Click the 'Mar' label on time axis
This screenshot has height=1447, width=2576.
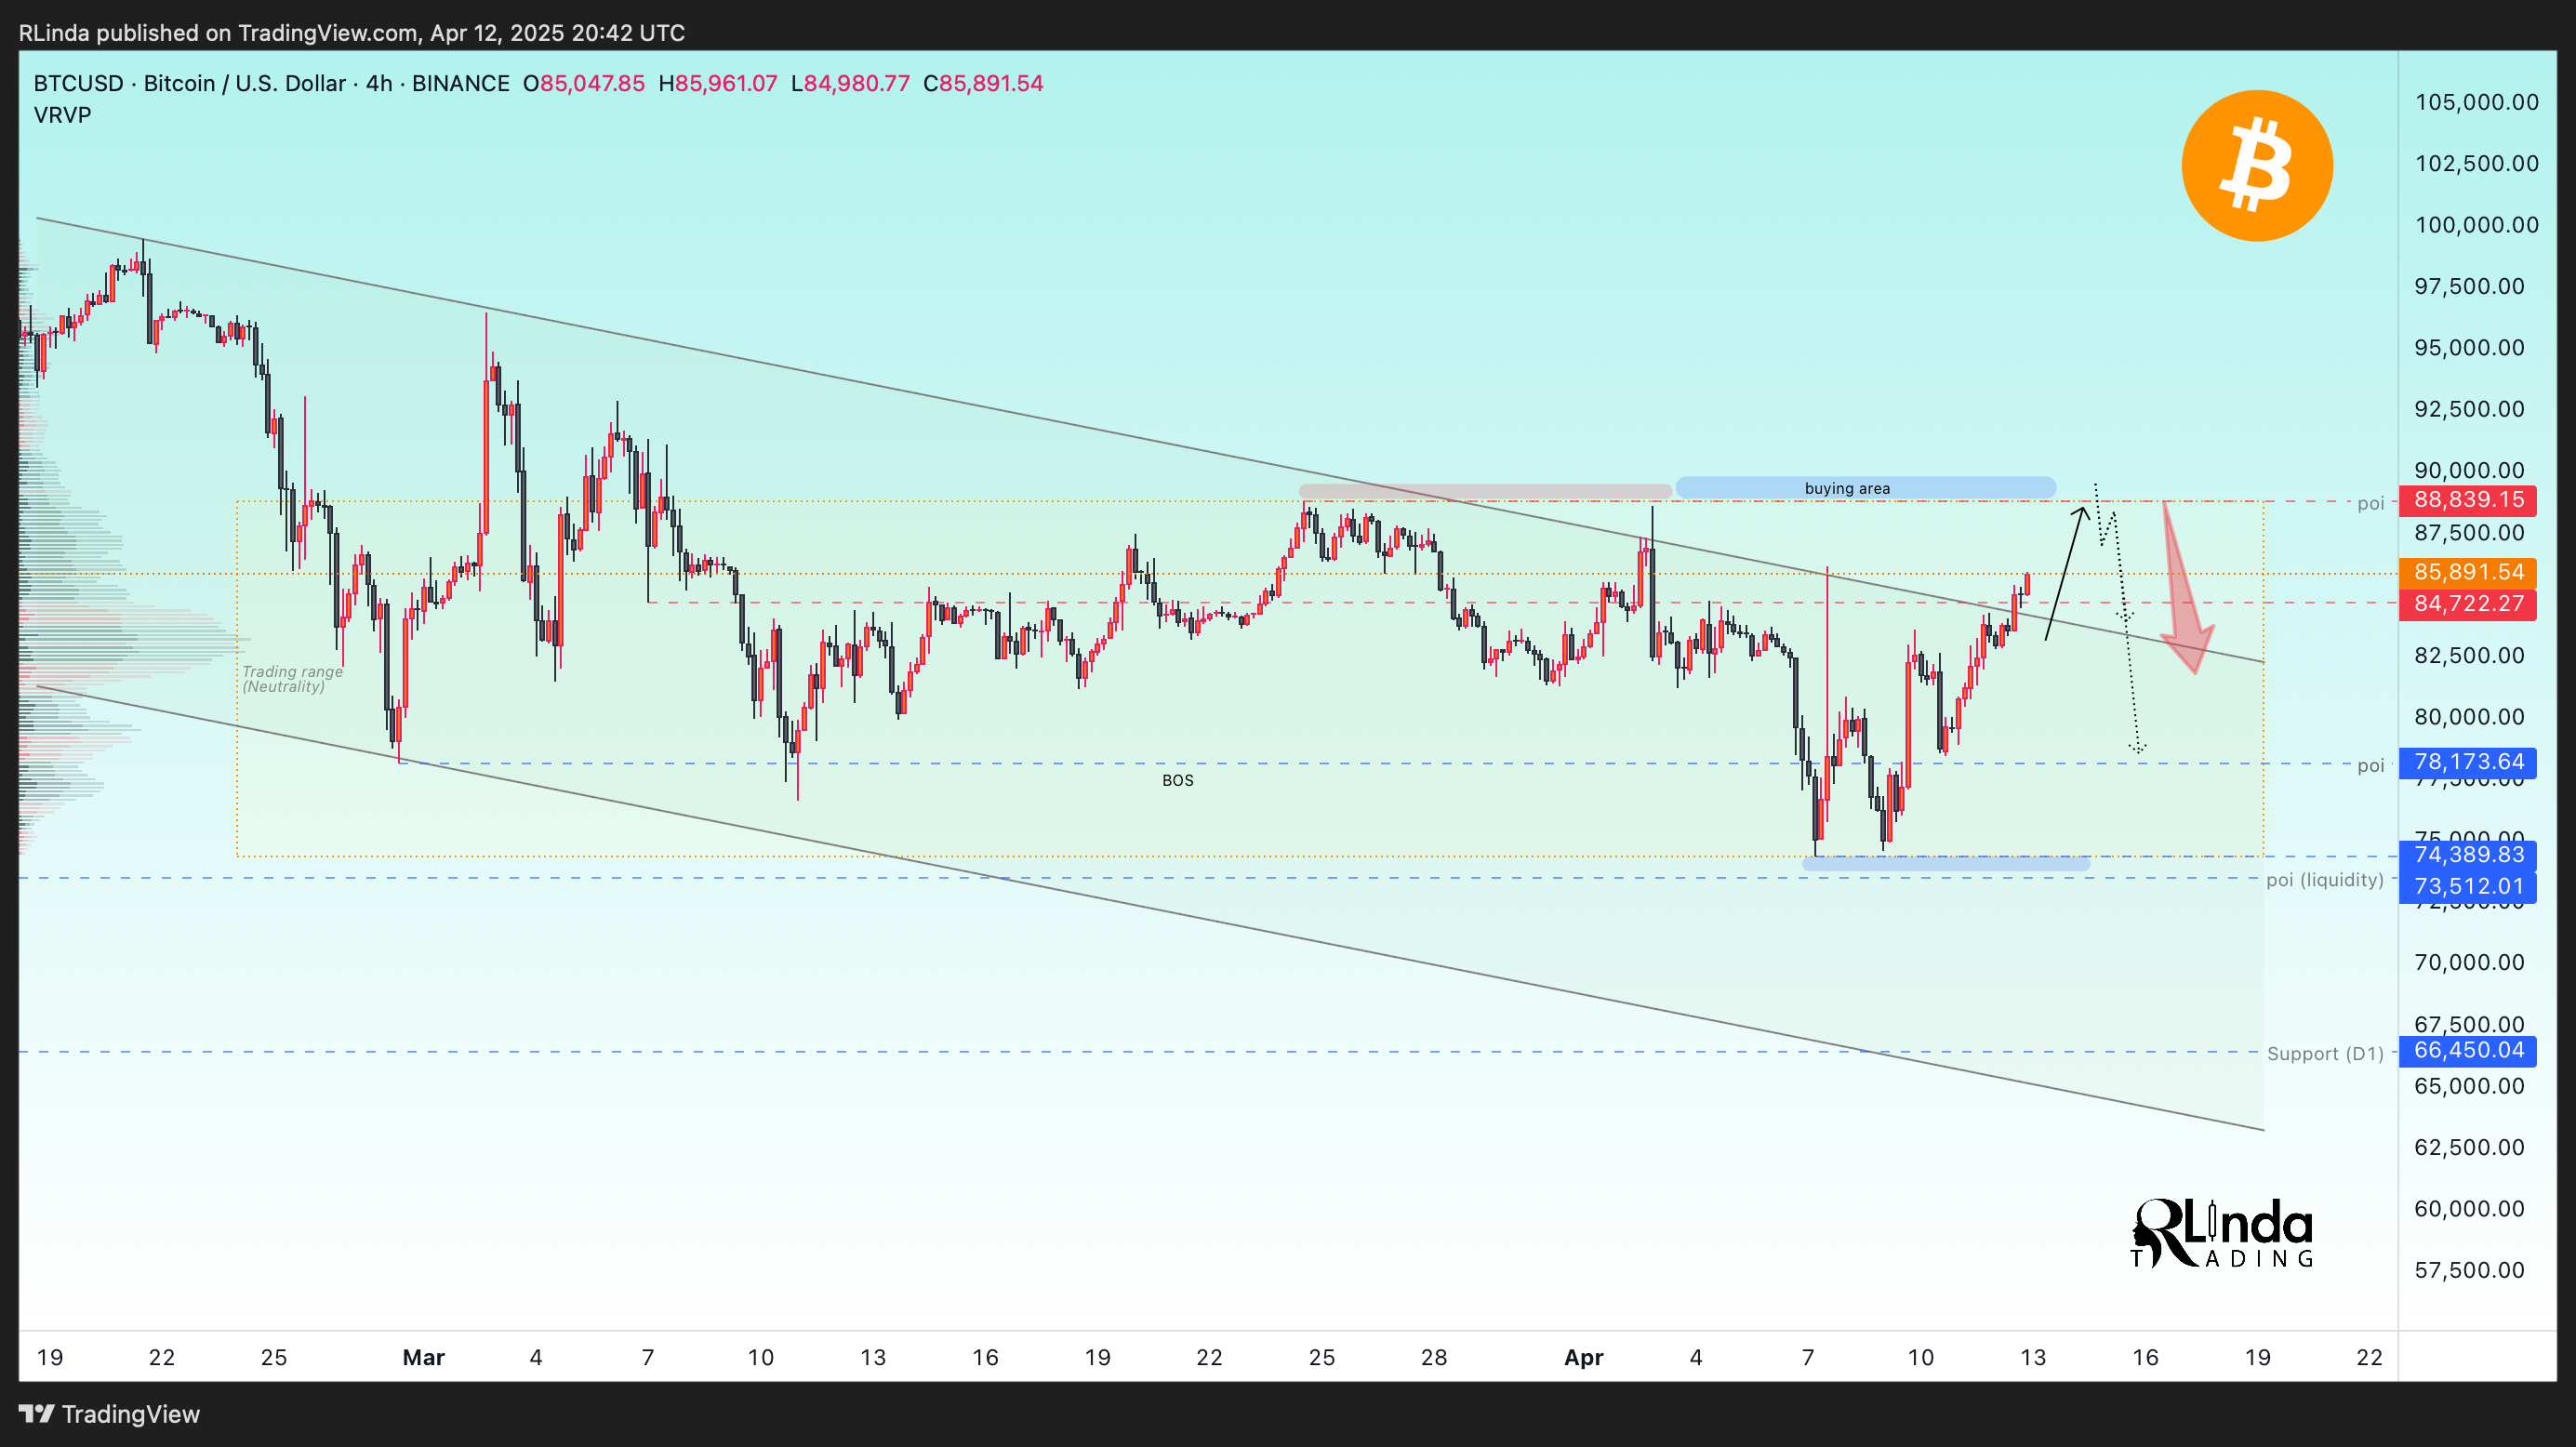pos(423,1357)
